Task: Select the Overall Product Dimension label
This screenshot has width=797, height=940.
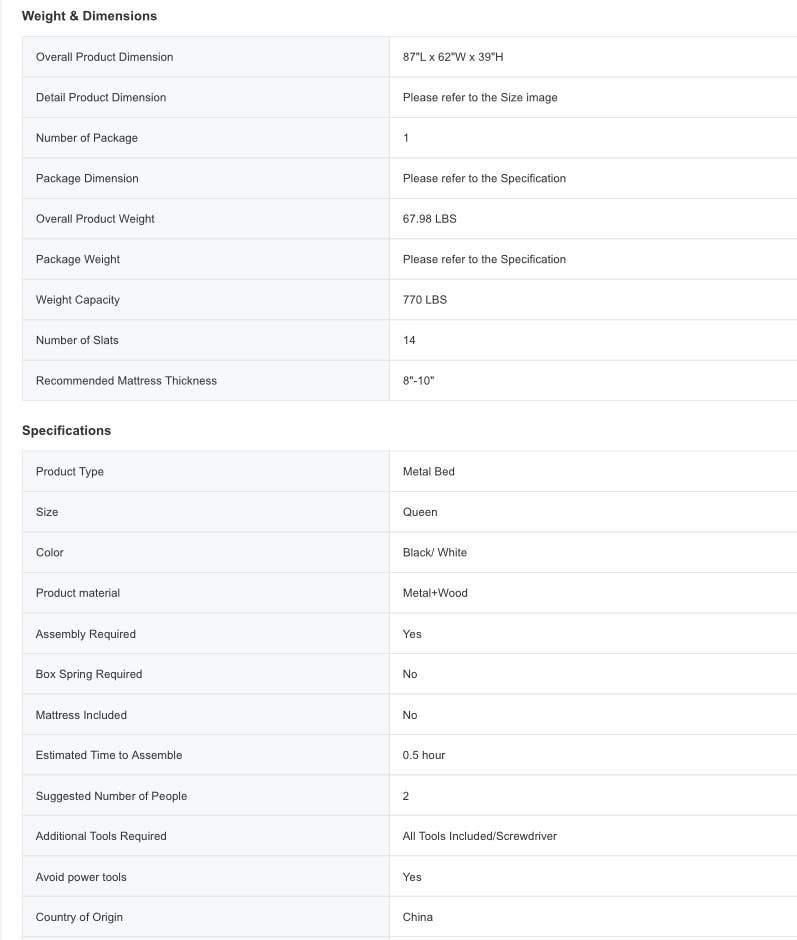Action: point(104,57)
